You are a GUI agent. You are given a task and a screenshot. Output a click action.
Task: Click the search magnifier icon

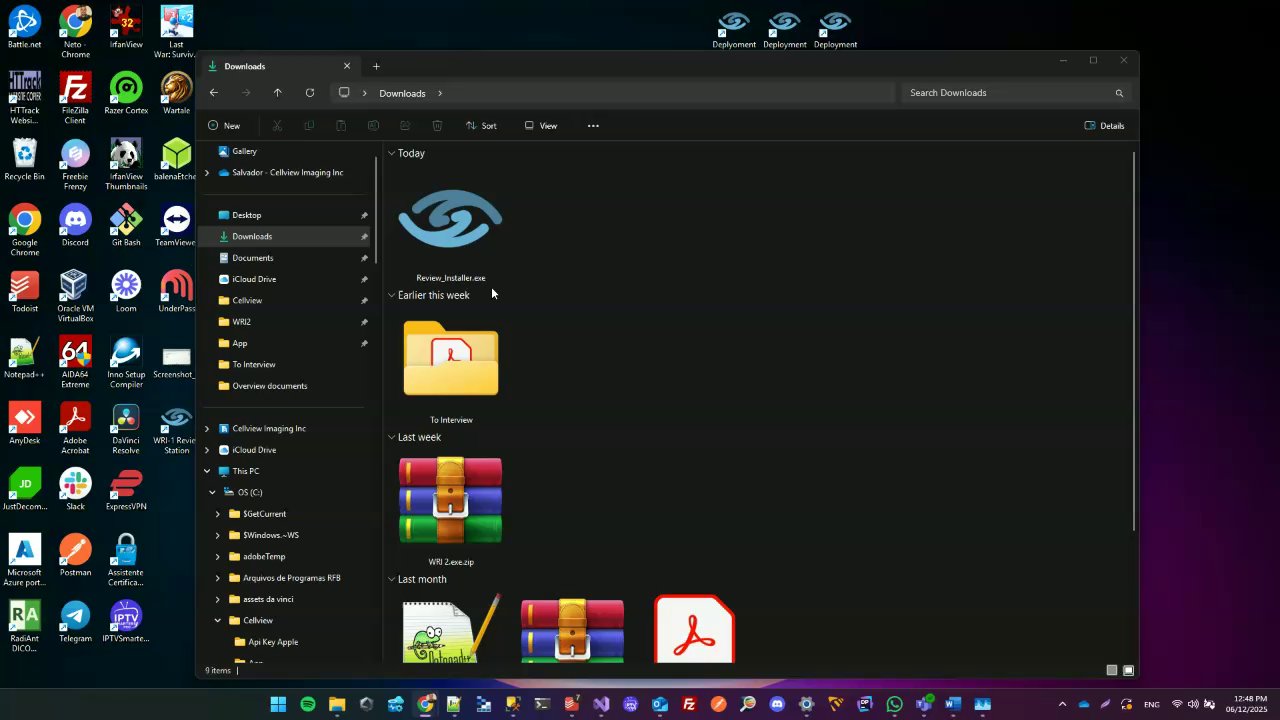1119,93
